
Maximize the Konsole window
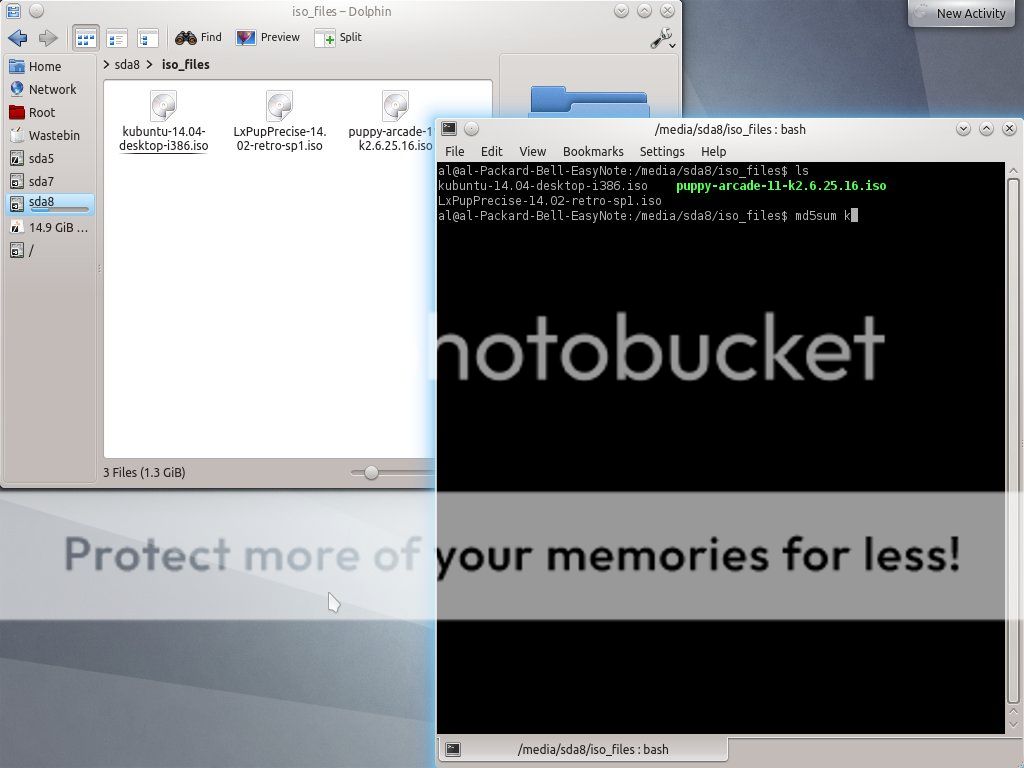pyautogui.click(x=986, y=129)
